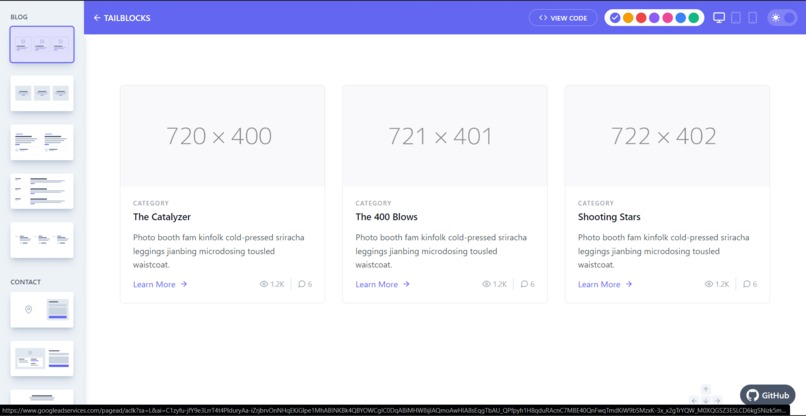Image resolution: width=806 pixels, height=416 pixels.
Task: Switch to tablet preview mode
Action: coord(736,17)
